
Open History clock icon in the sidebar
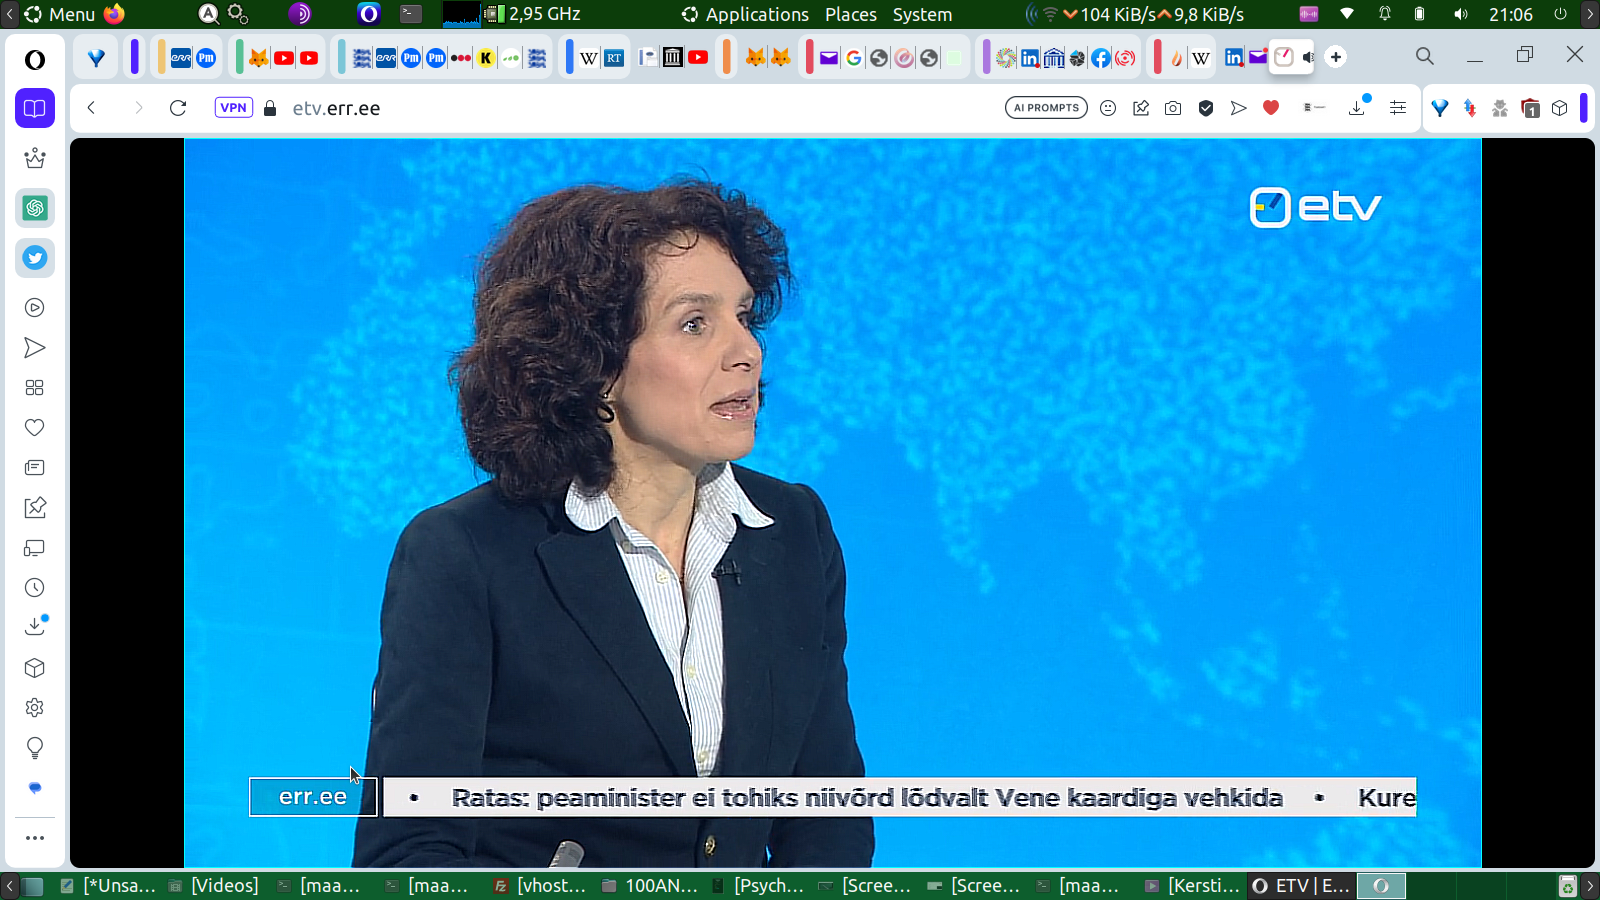coord(35,588)
